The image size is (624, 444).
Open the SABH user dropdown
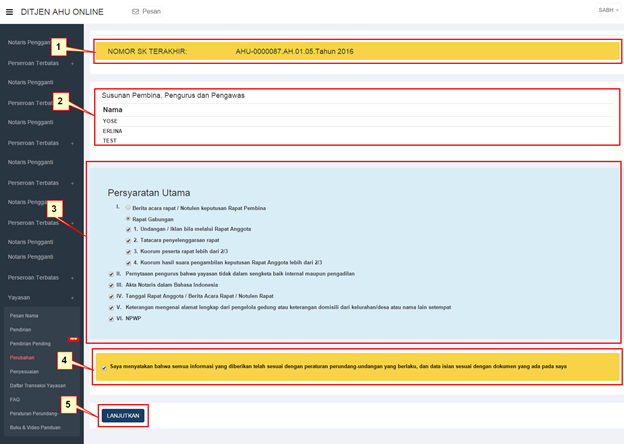(607, 10)
